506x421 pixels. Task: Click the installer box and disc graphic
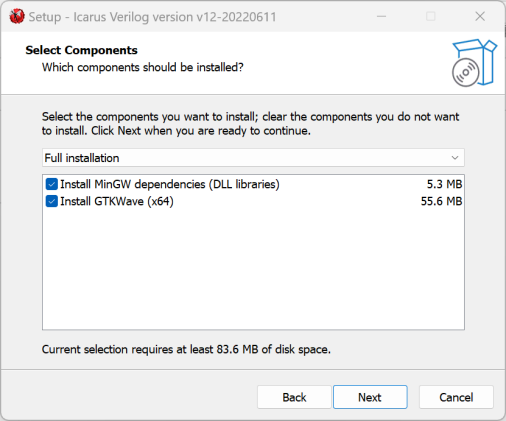[x=474, y=63]
